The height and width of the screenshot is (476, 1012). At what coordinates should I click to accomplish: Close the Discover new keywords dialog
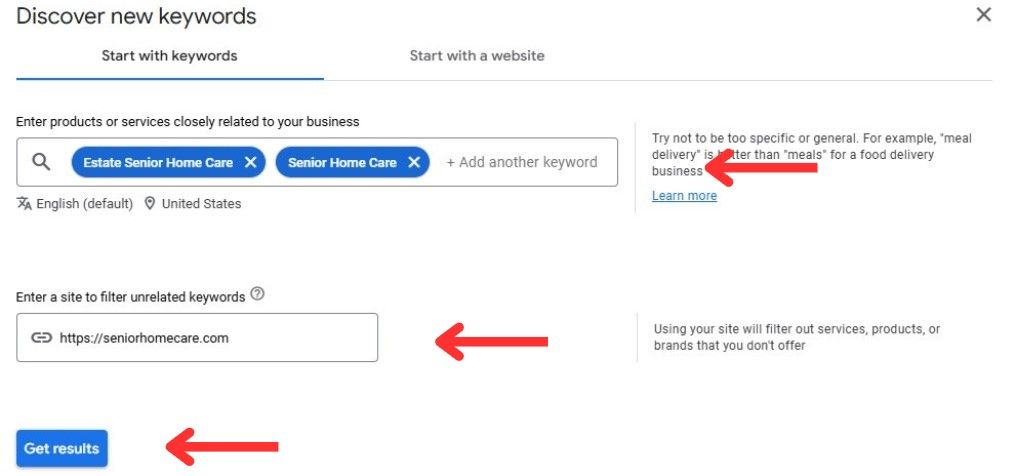pyautogui.click(x=984, y=15)
